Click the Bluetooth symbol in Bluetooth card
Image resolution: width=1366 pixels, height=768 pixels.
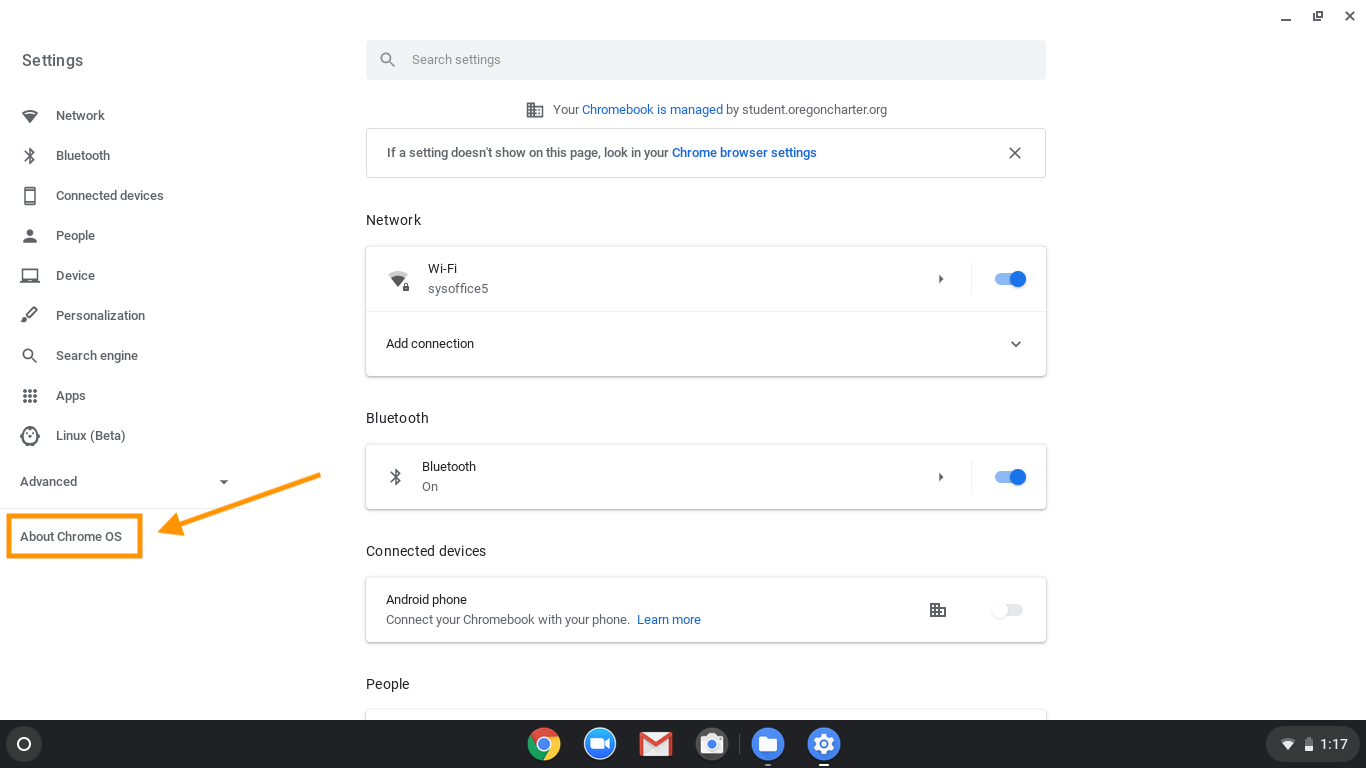pos(395,477)
